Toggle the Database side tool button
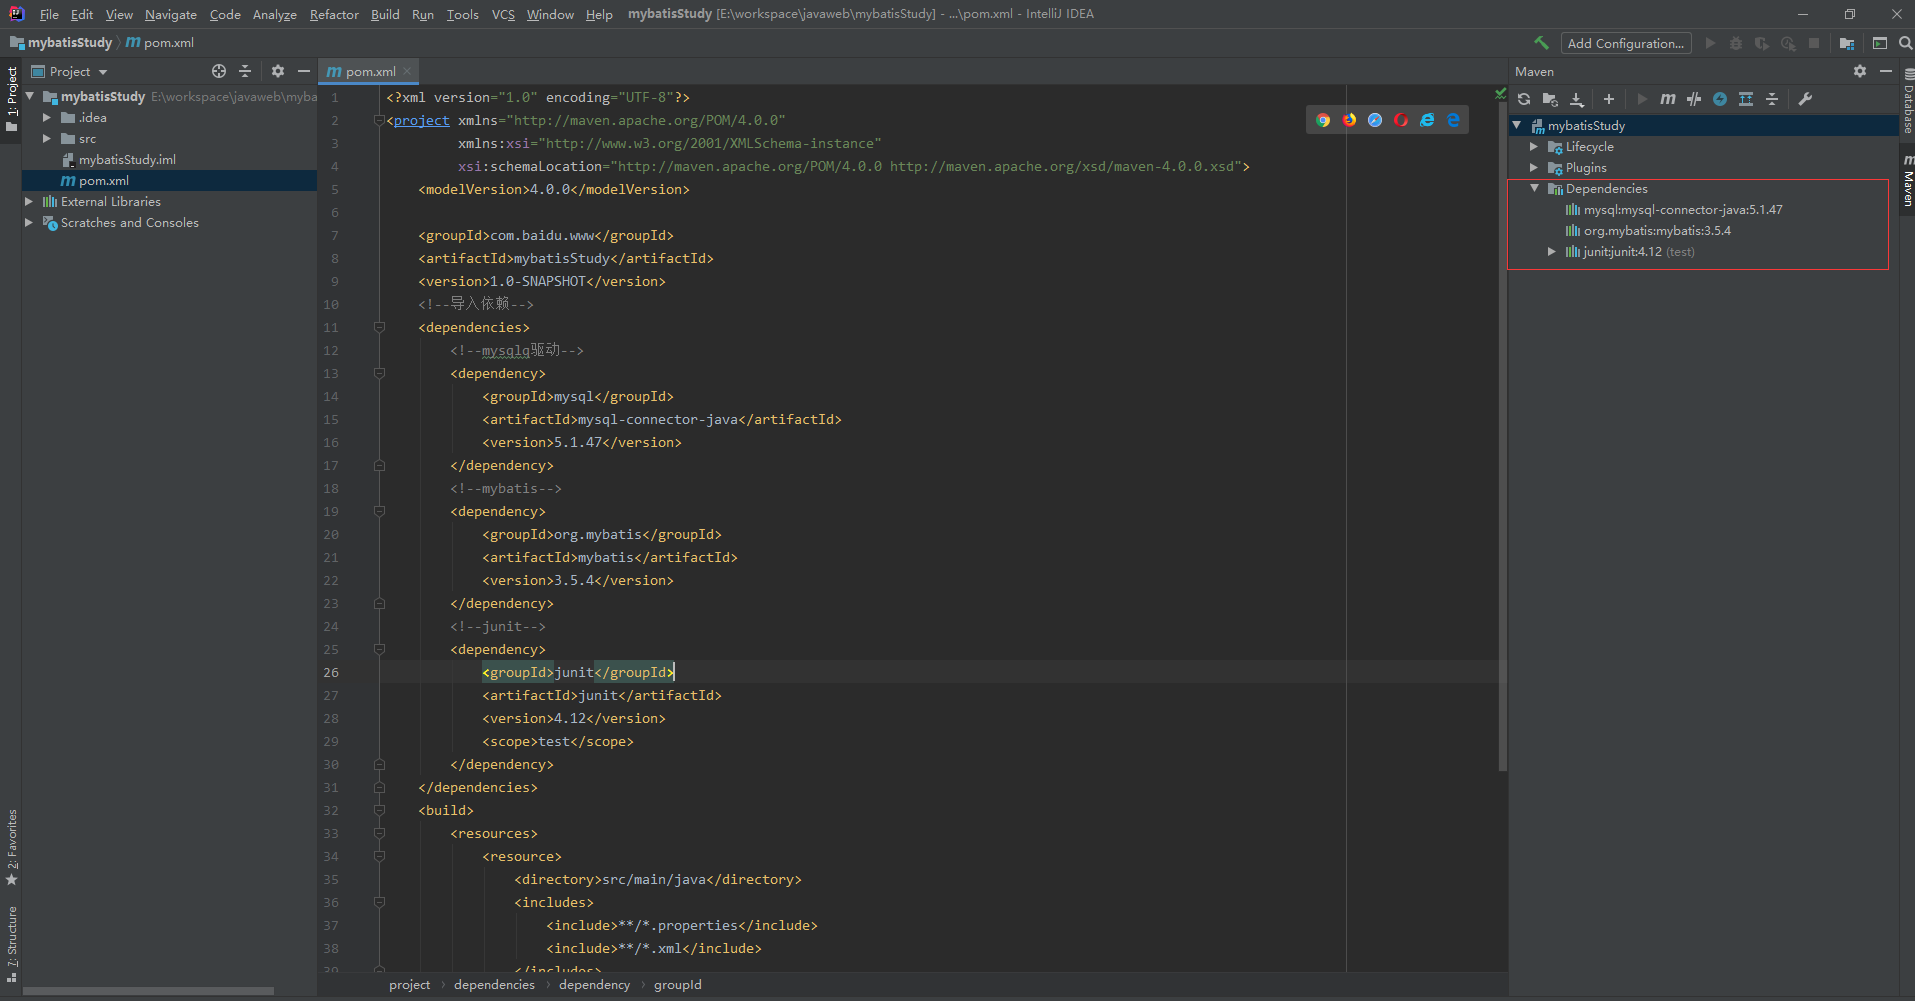 tap(1907, 100)
